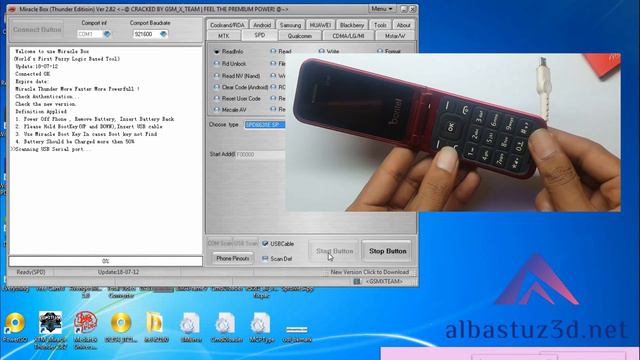
Task: Open the Choose type combo box
Action: point(264,124)
